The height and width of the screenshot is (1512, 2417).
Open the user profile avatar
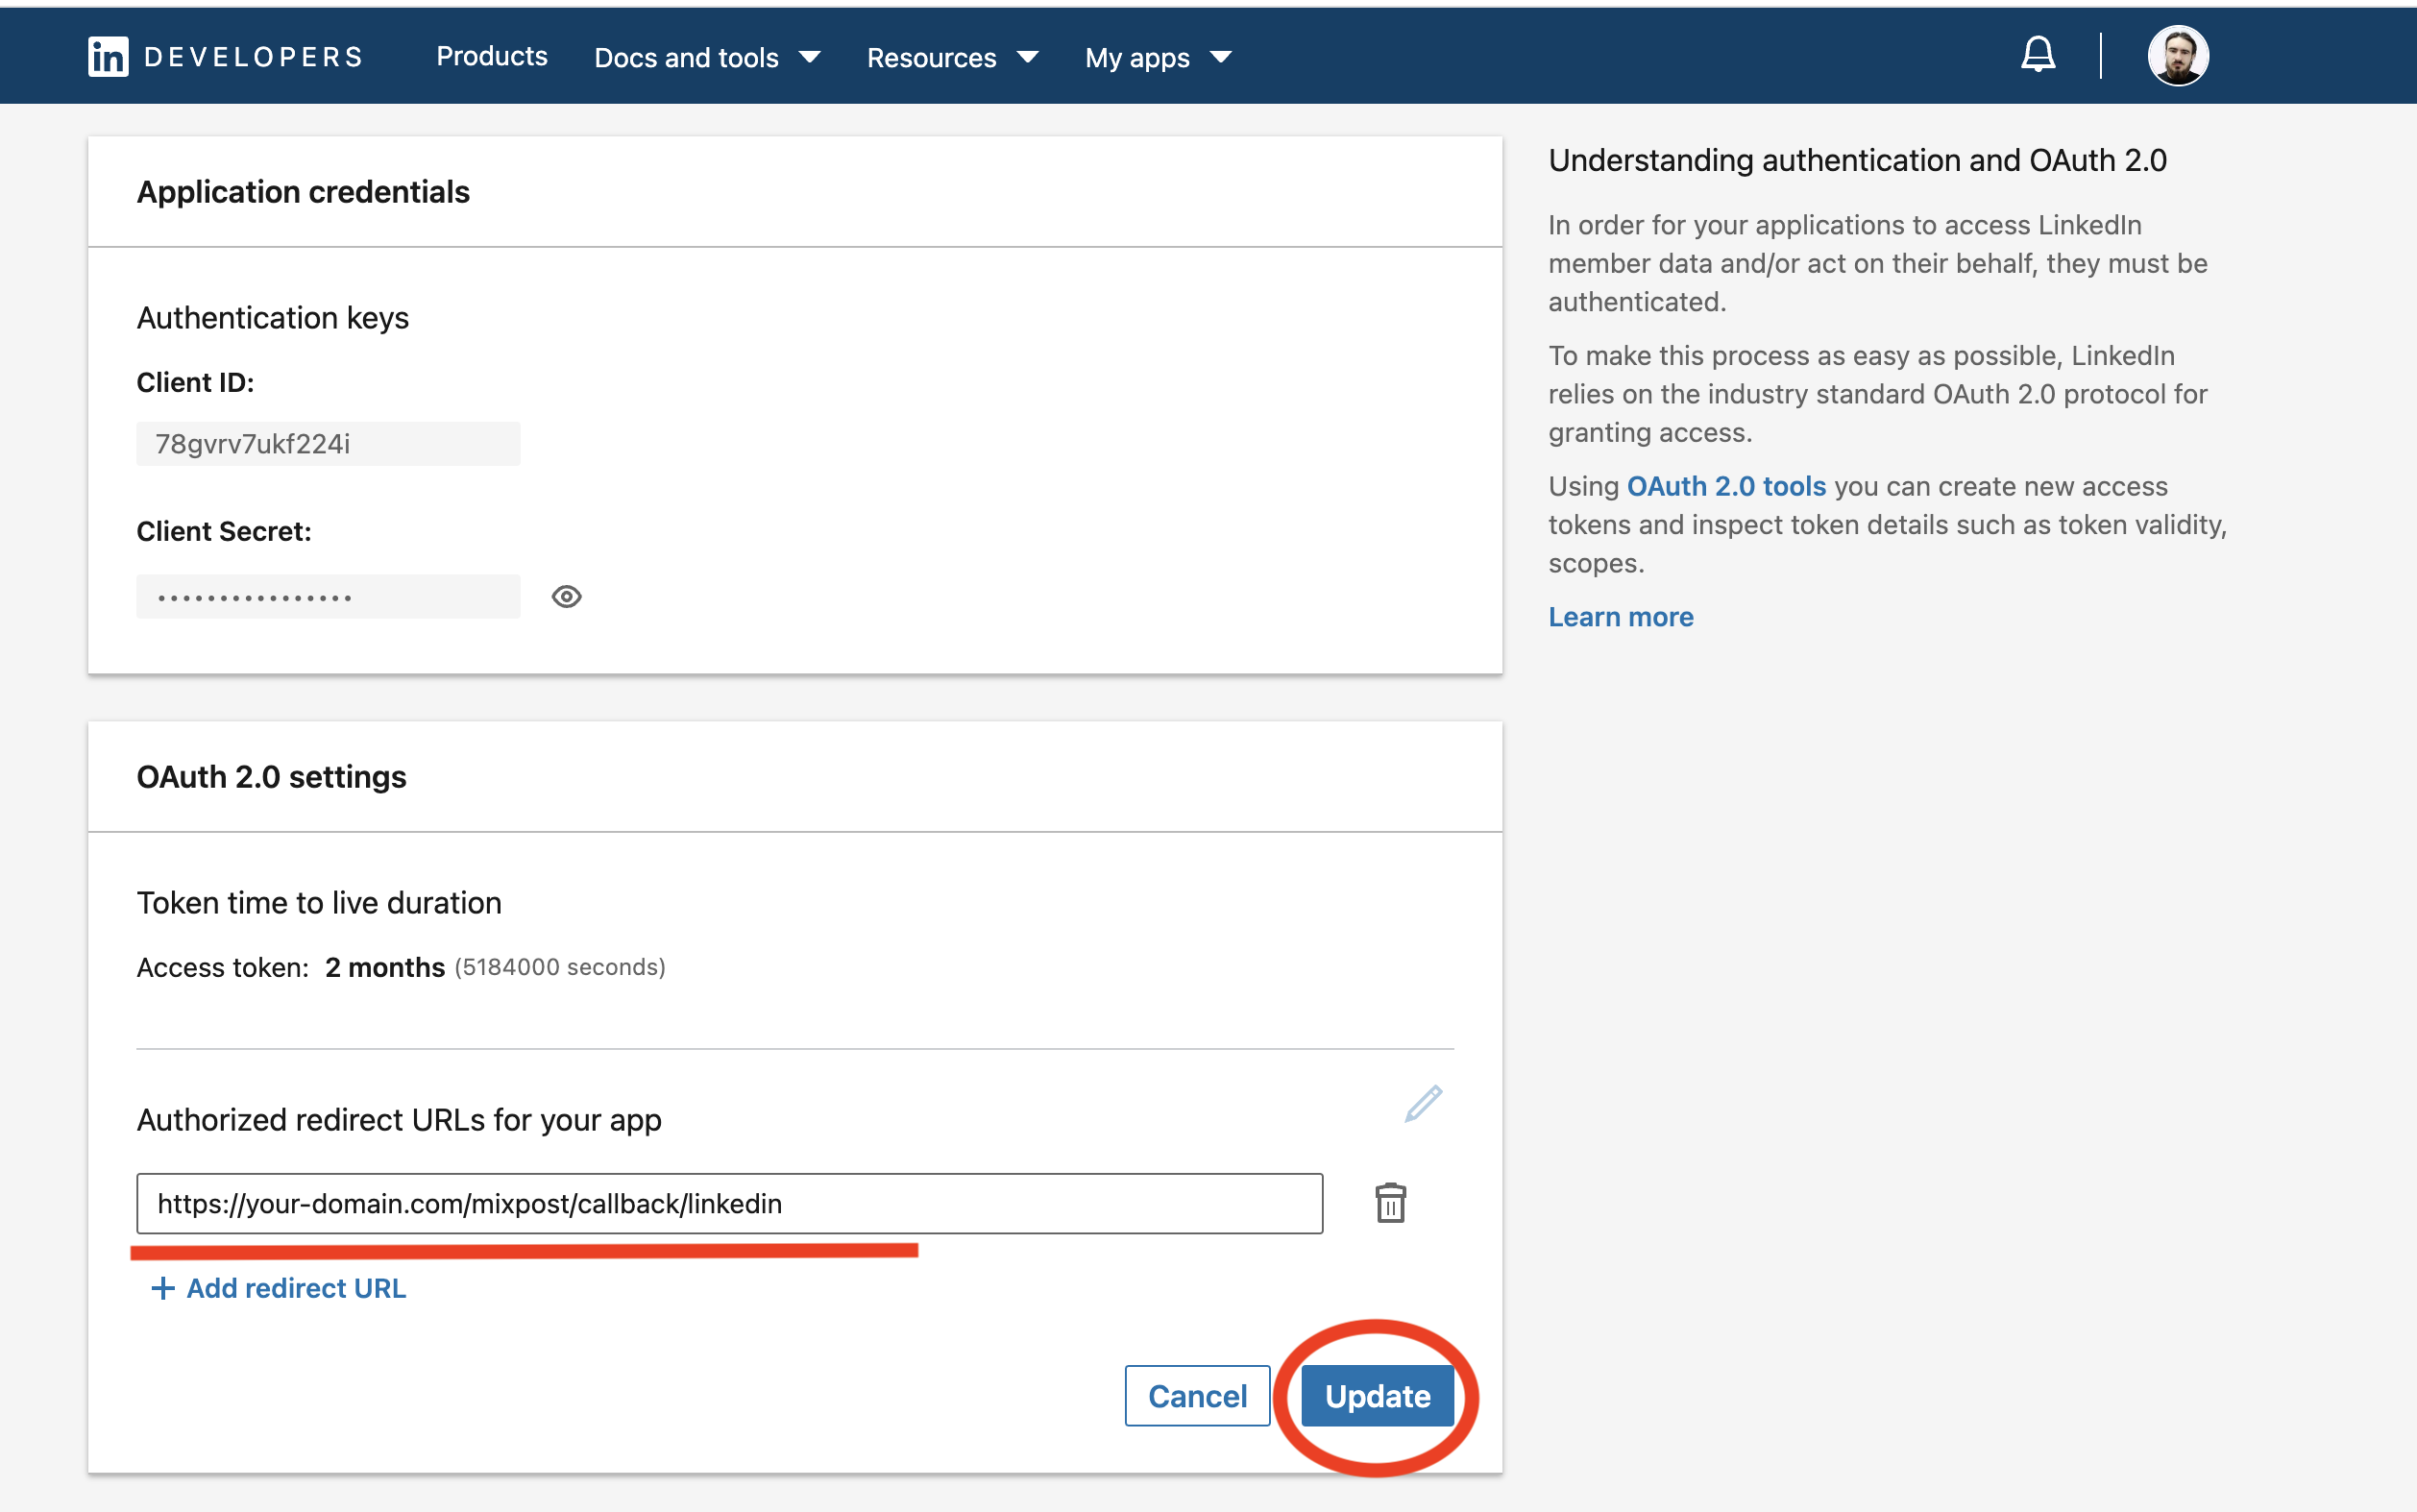(2178, 56)
